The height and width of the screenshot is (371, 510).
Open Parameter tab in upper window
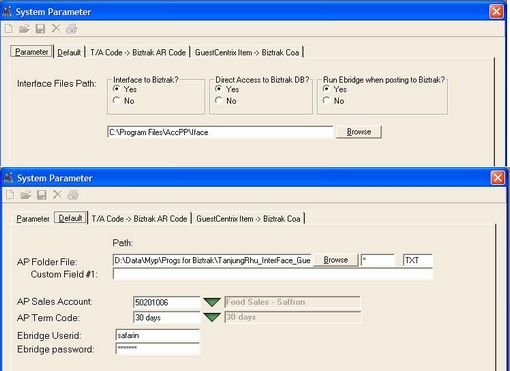(32, 52)
